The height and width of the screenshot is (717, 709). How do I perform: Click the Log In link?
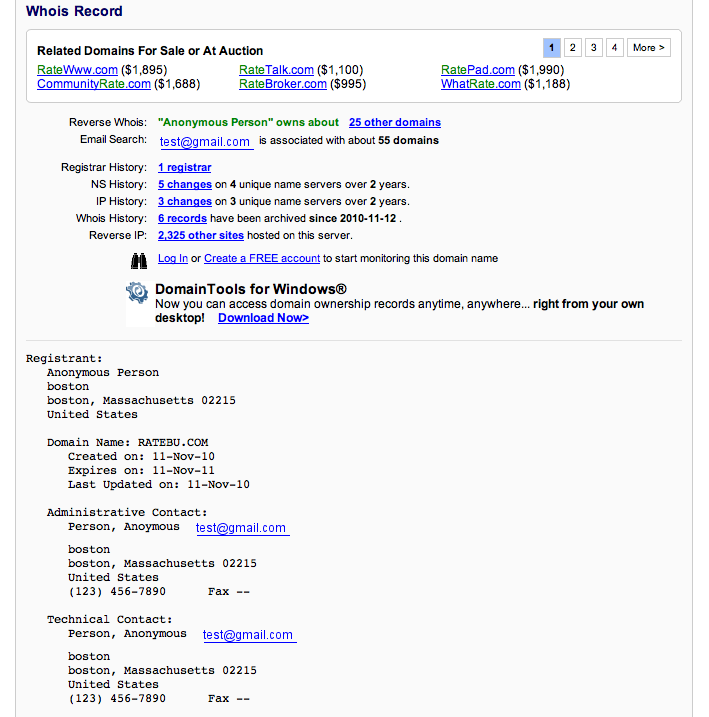(173, 258)
